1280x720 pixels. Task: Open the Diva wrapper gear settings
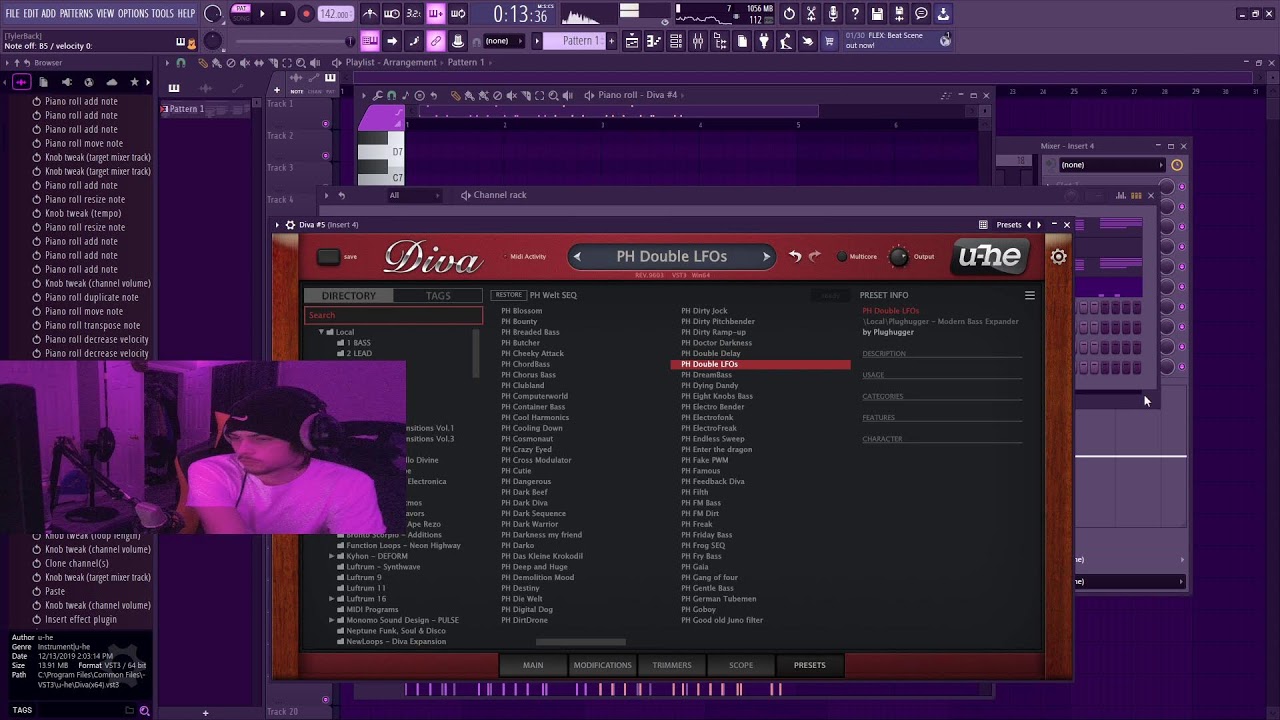tap(290, 225)
